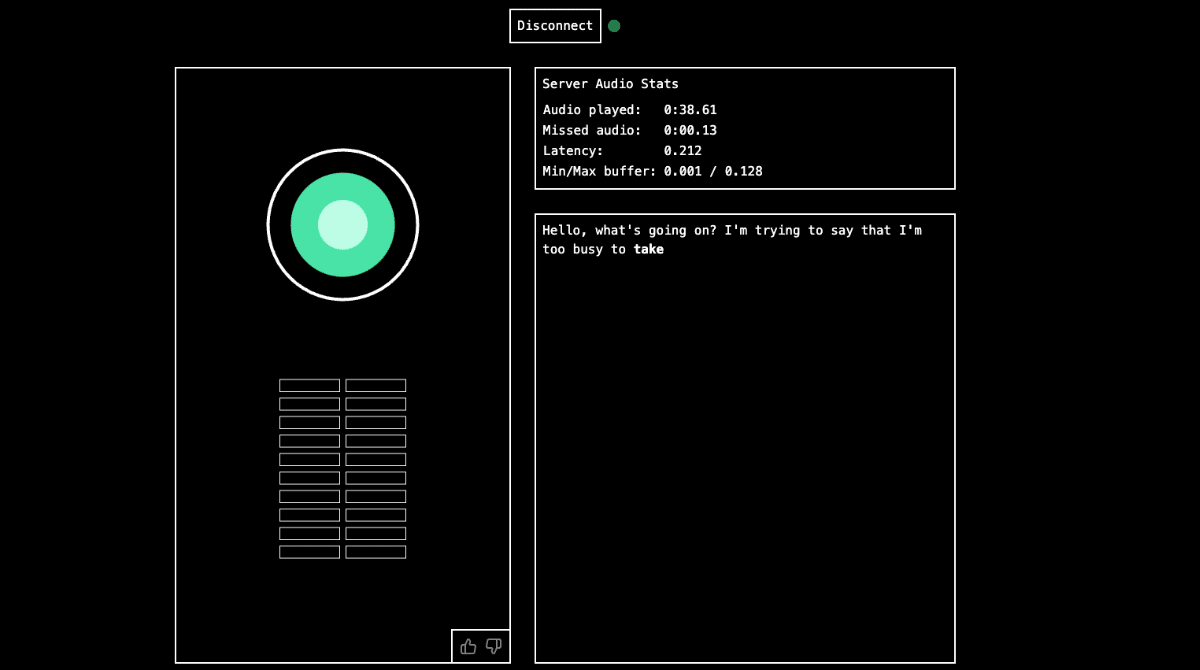Click the Missed audio value 0:00.13
Image resolution: width=1200 pixels, height=670 pixels.
690,130
